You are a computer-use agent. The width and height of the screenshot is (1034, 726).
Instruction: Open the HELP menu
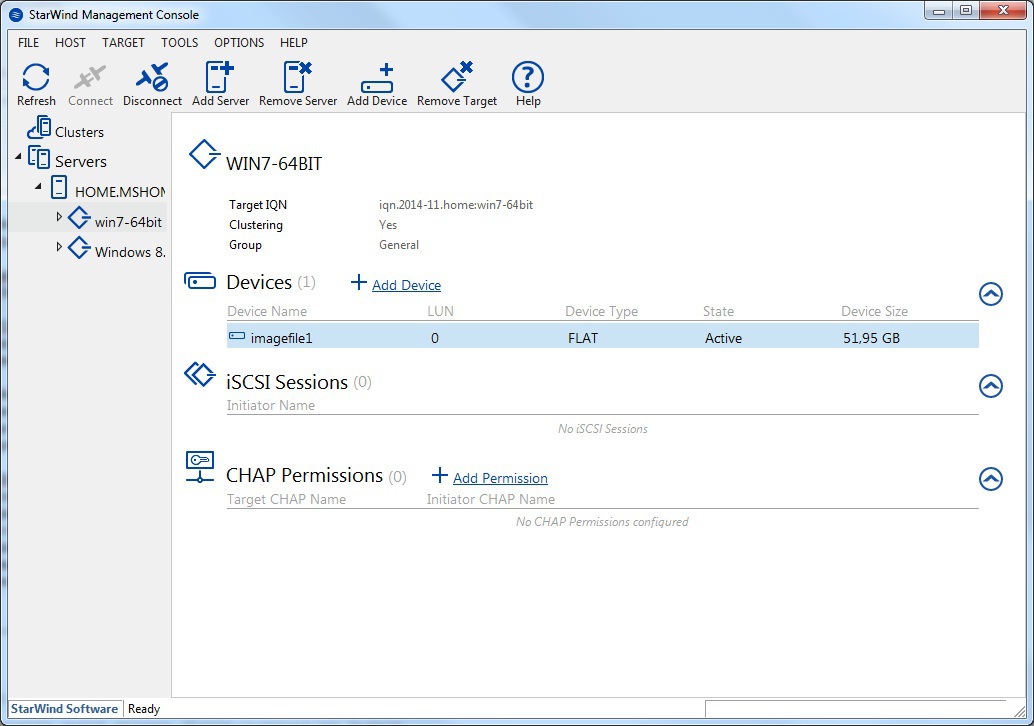pos(293,42)
